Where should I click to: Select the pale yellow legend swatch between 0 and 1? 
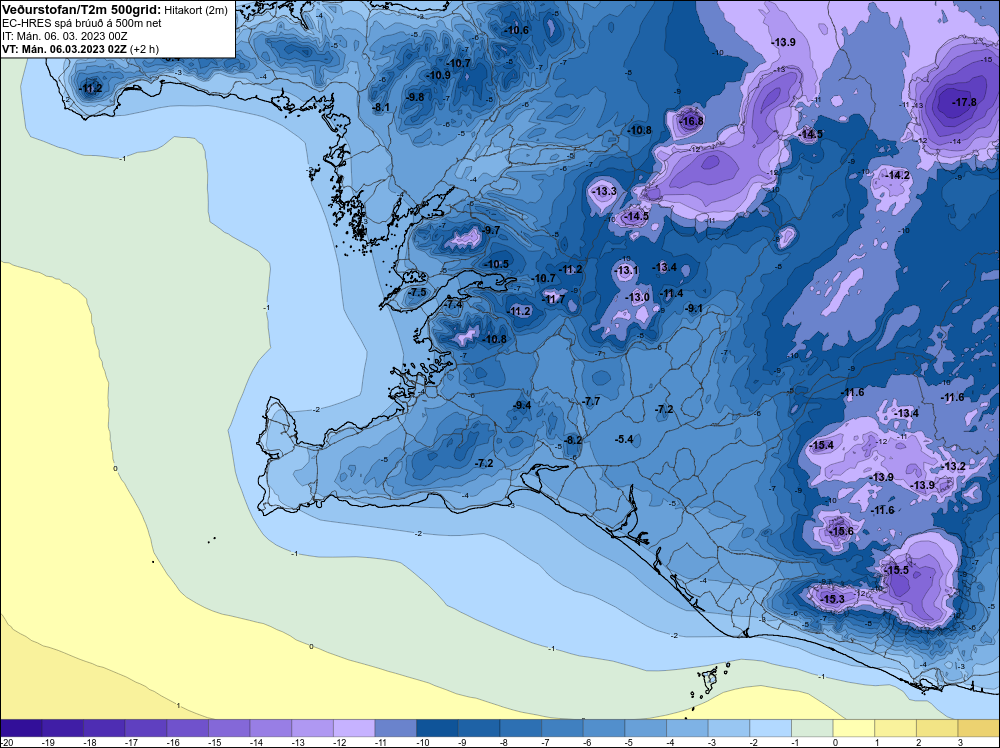[x=853, y=728]
